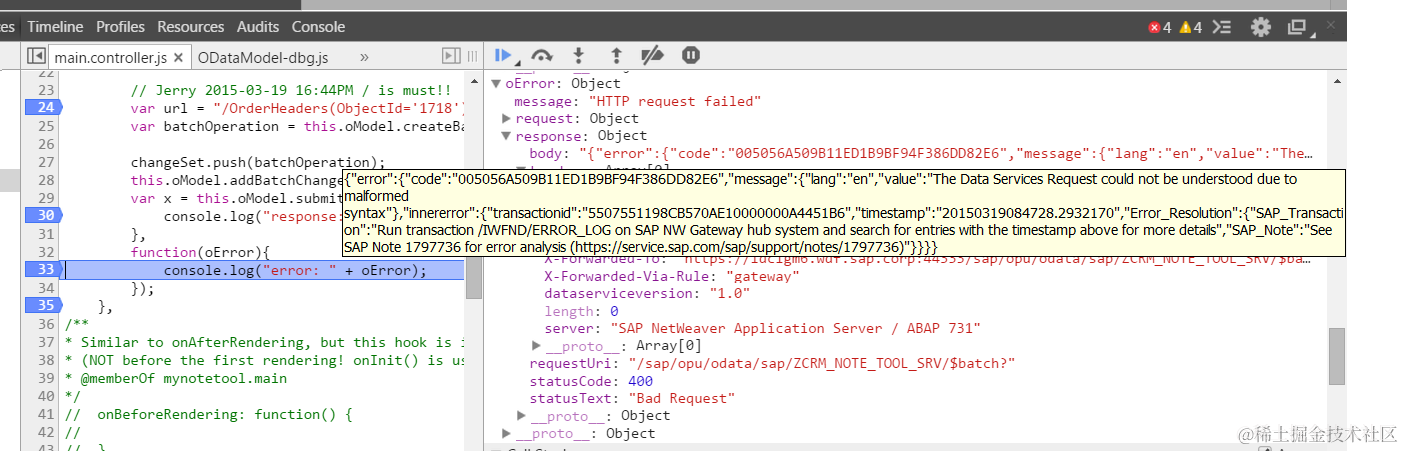Set a breakpoint on line 25
1404x451 pixels.
point(45,126)
